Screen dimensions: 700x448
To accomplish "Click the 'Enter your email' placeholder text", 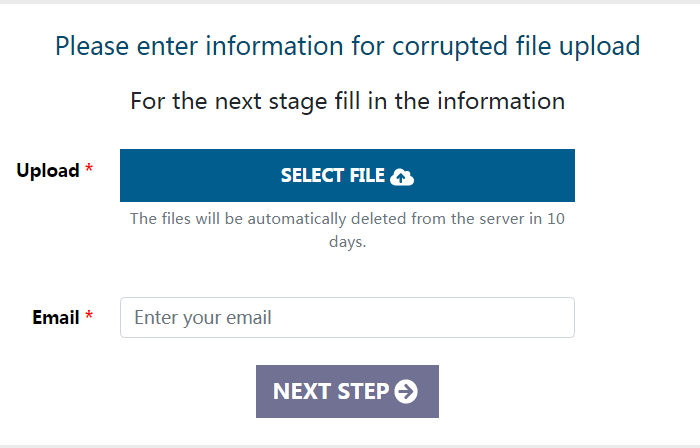I will coord(203,318).
